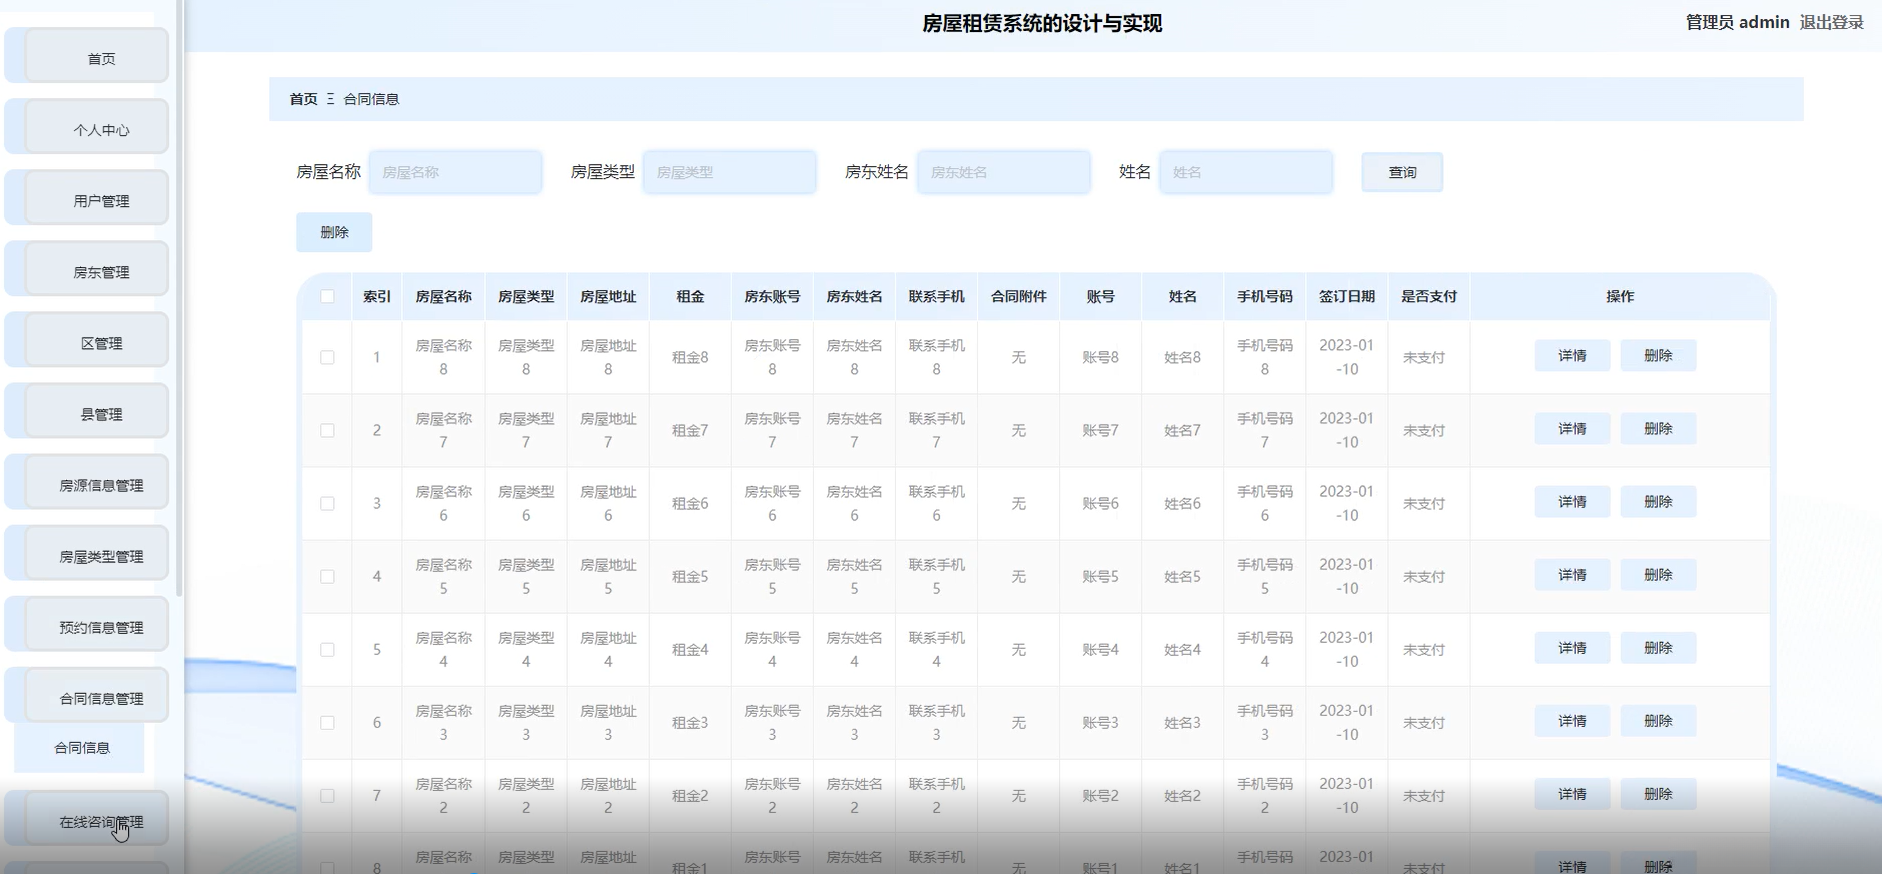Click into the 房东姓名 filter field
The image size is (1882, 874).
[1003, 172]
